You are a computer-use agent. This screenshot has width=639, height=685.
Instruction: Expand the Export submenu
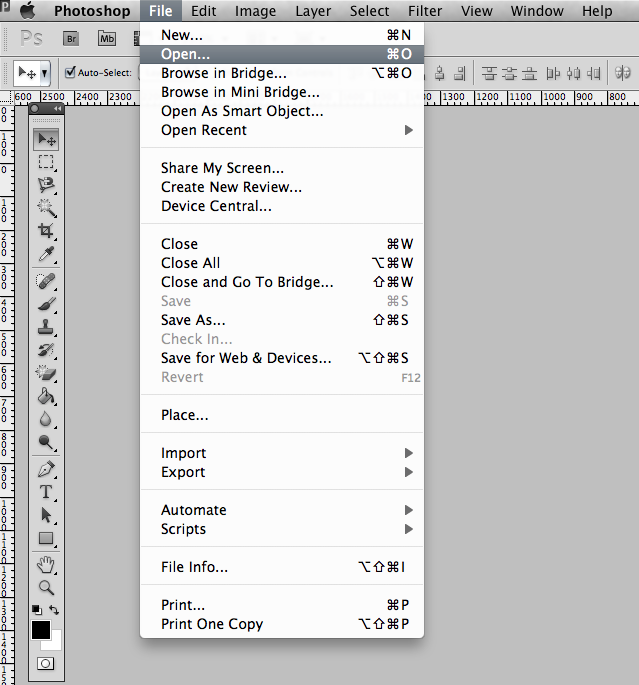point(282,472)
